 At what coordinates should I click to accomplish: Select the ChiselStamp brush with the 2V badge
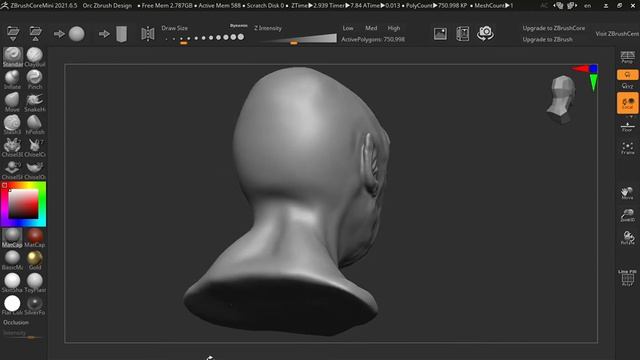pos(12,170)
